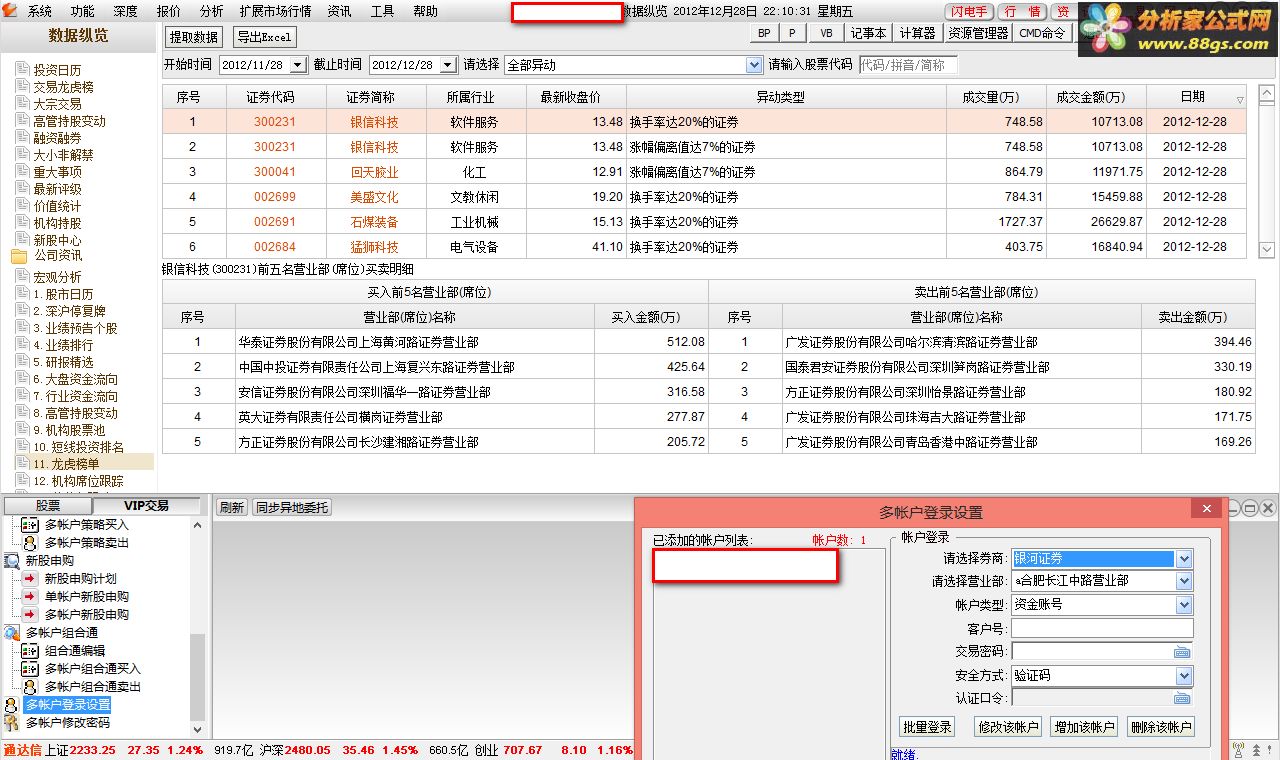Click the 提取数据 button
The height and width of the screenshot is (760, 1280).
(194, 37)
